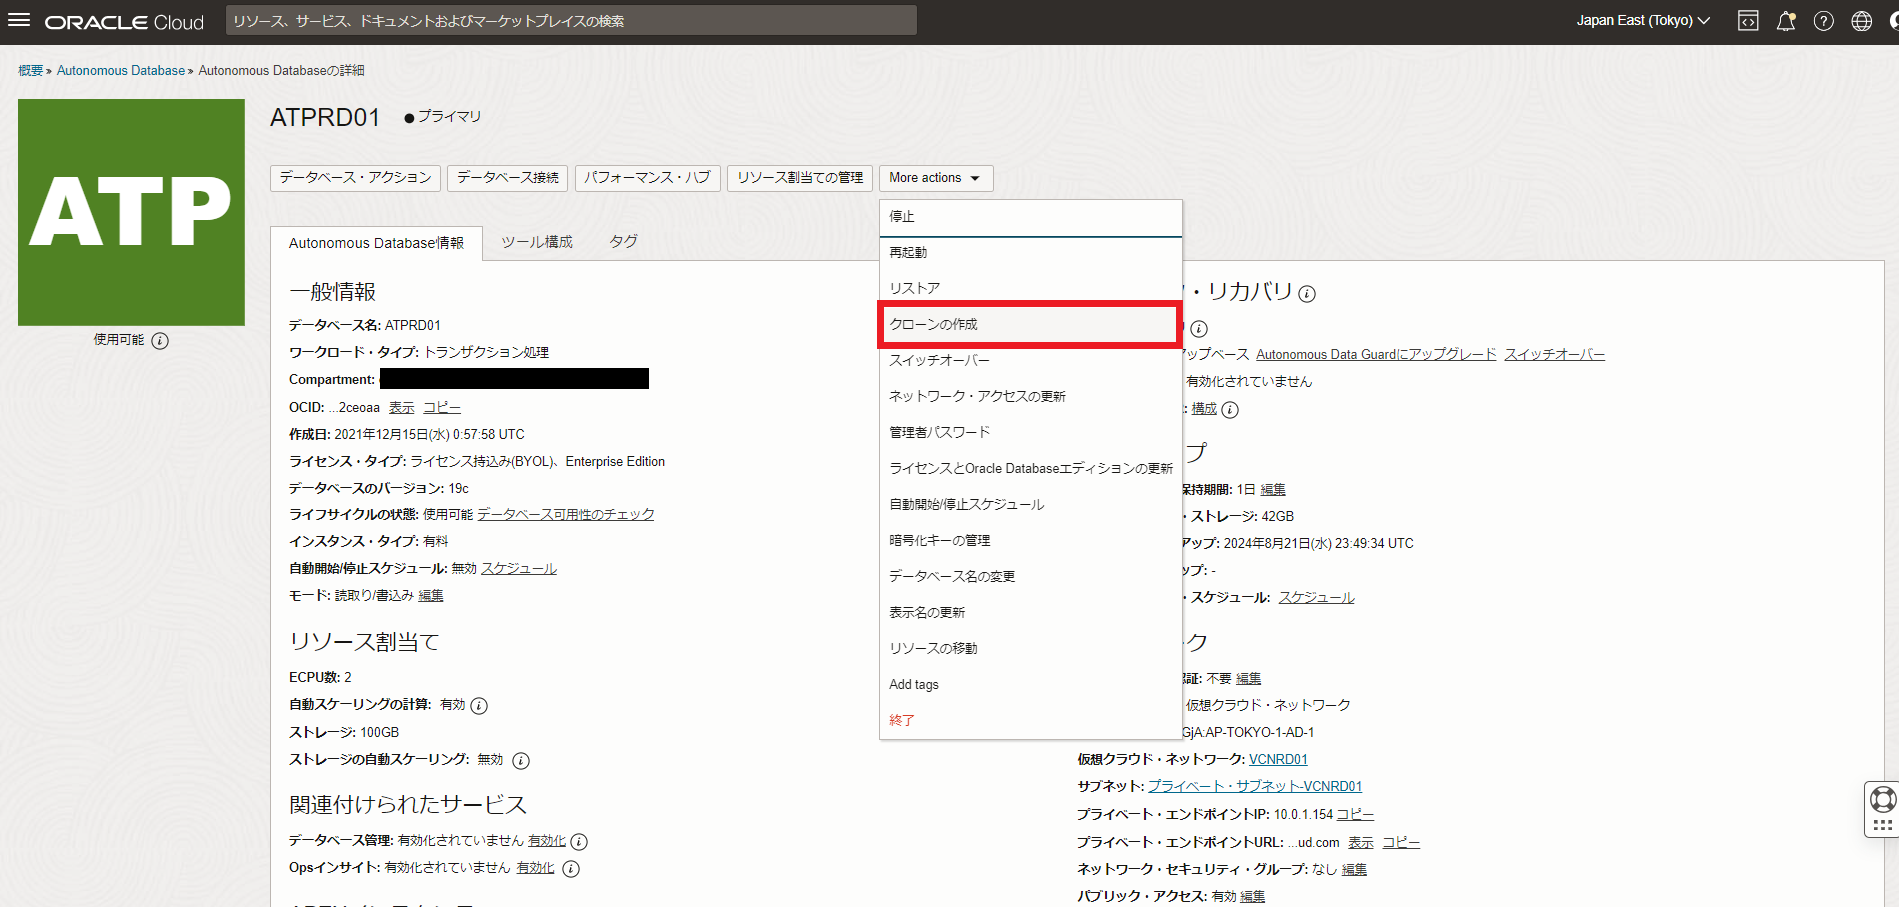Click the info icon beside 使用可能 status
1899x907 pixels.
[x=158, y=340]
